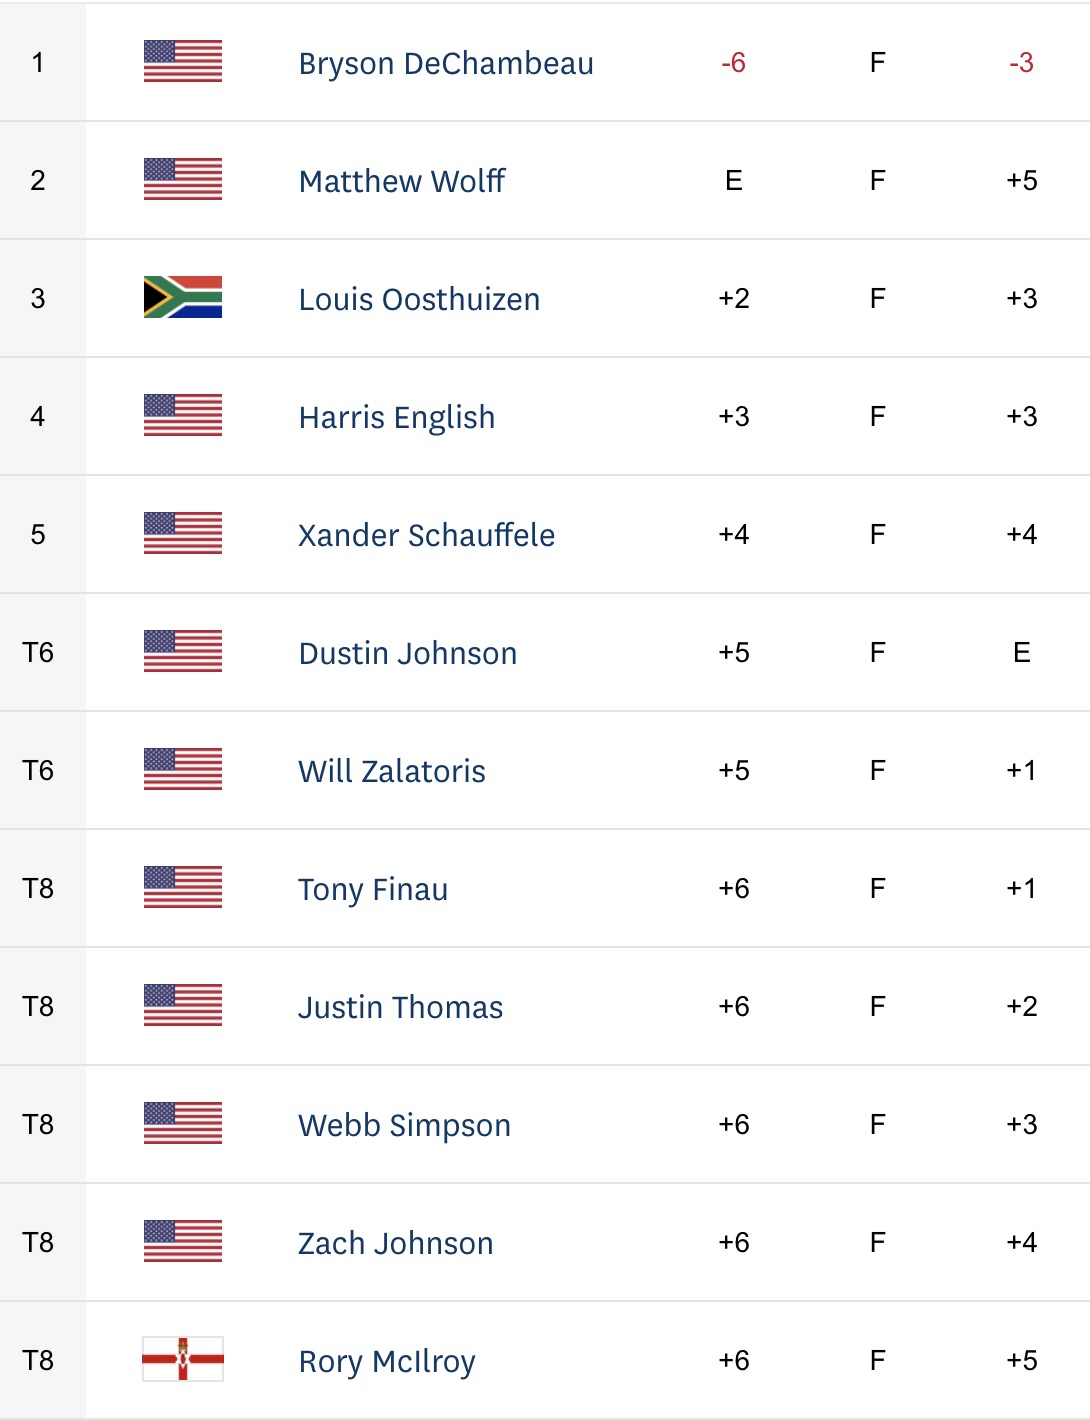
Task: Click Bryson DeChambeau's total score of -6
Action: [733, 62]
